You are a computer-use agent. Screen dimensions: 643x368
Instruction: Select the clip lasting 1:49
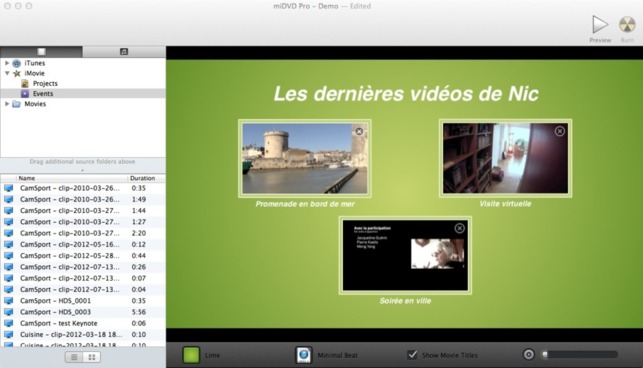83,199
